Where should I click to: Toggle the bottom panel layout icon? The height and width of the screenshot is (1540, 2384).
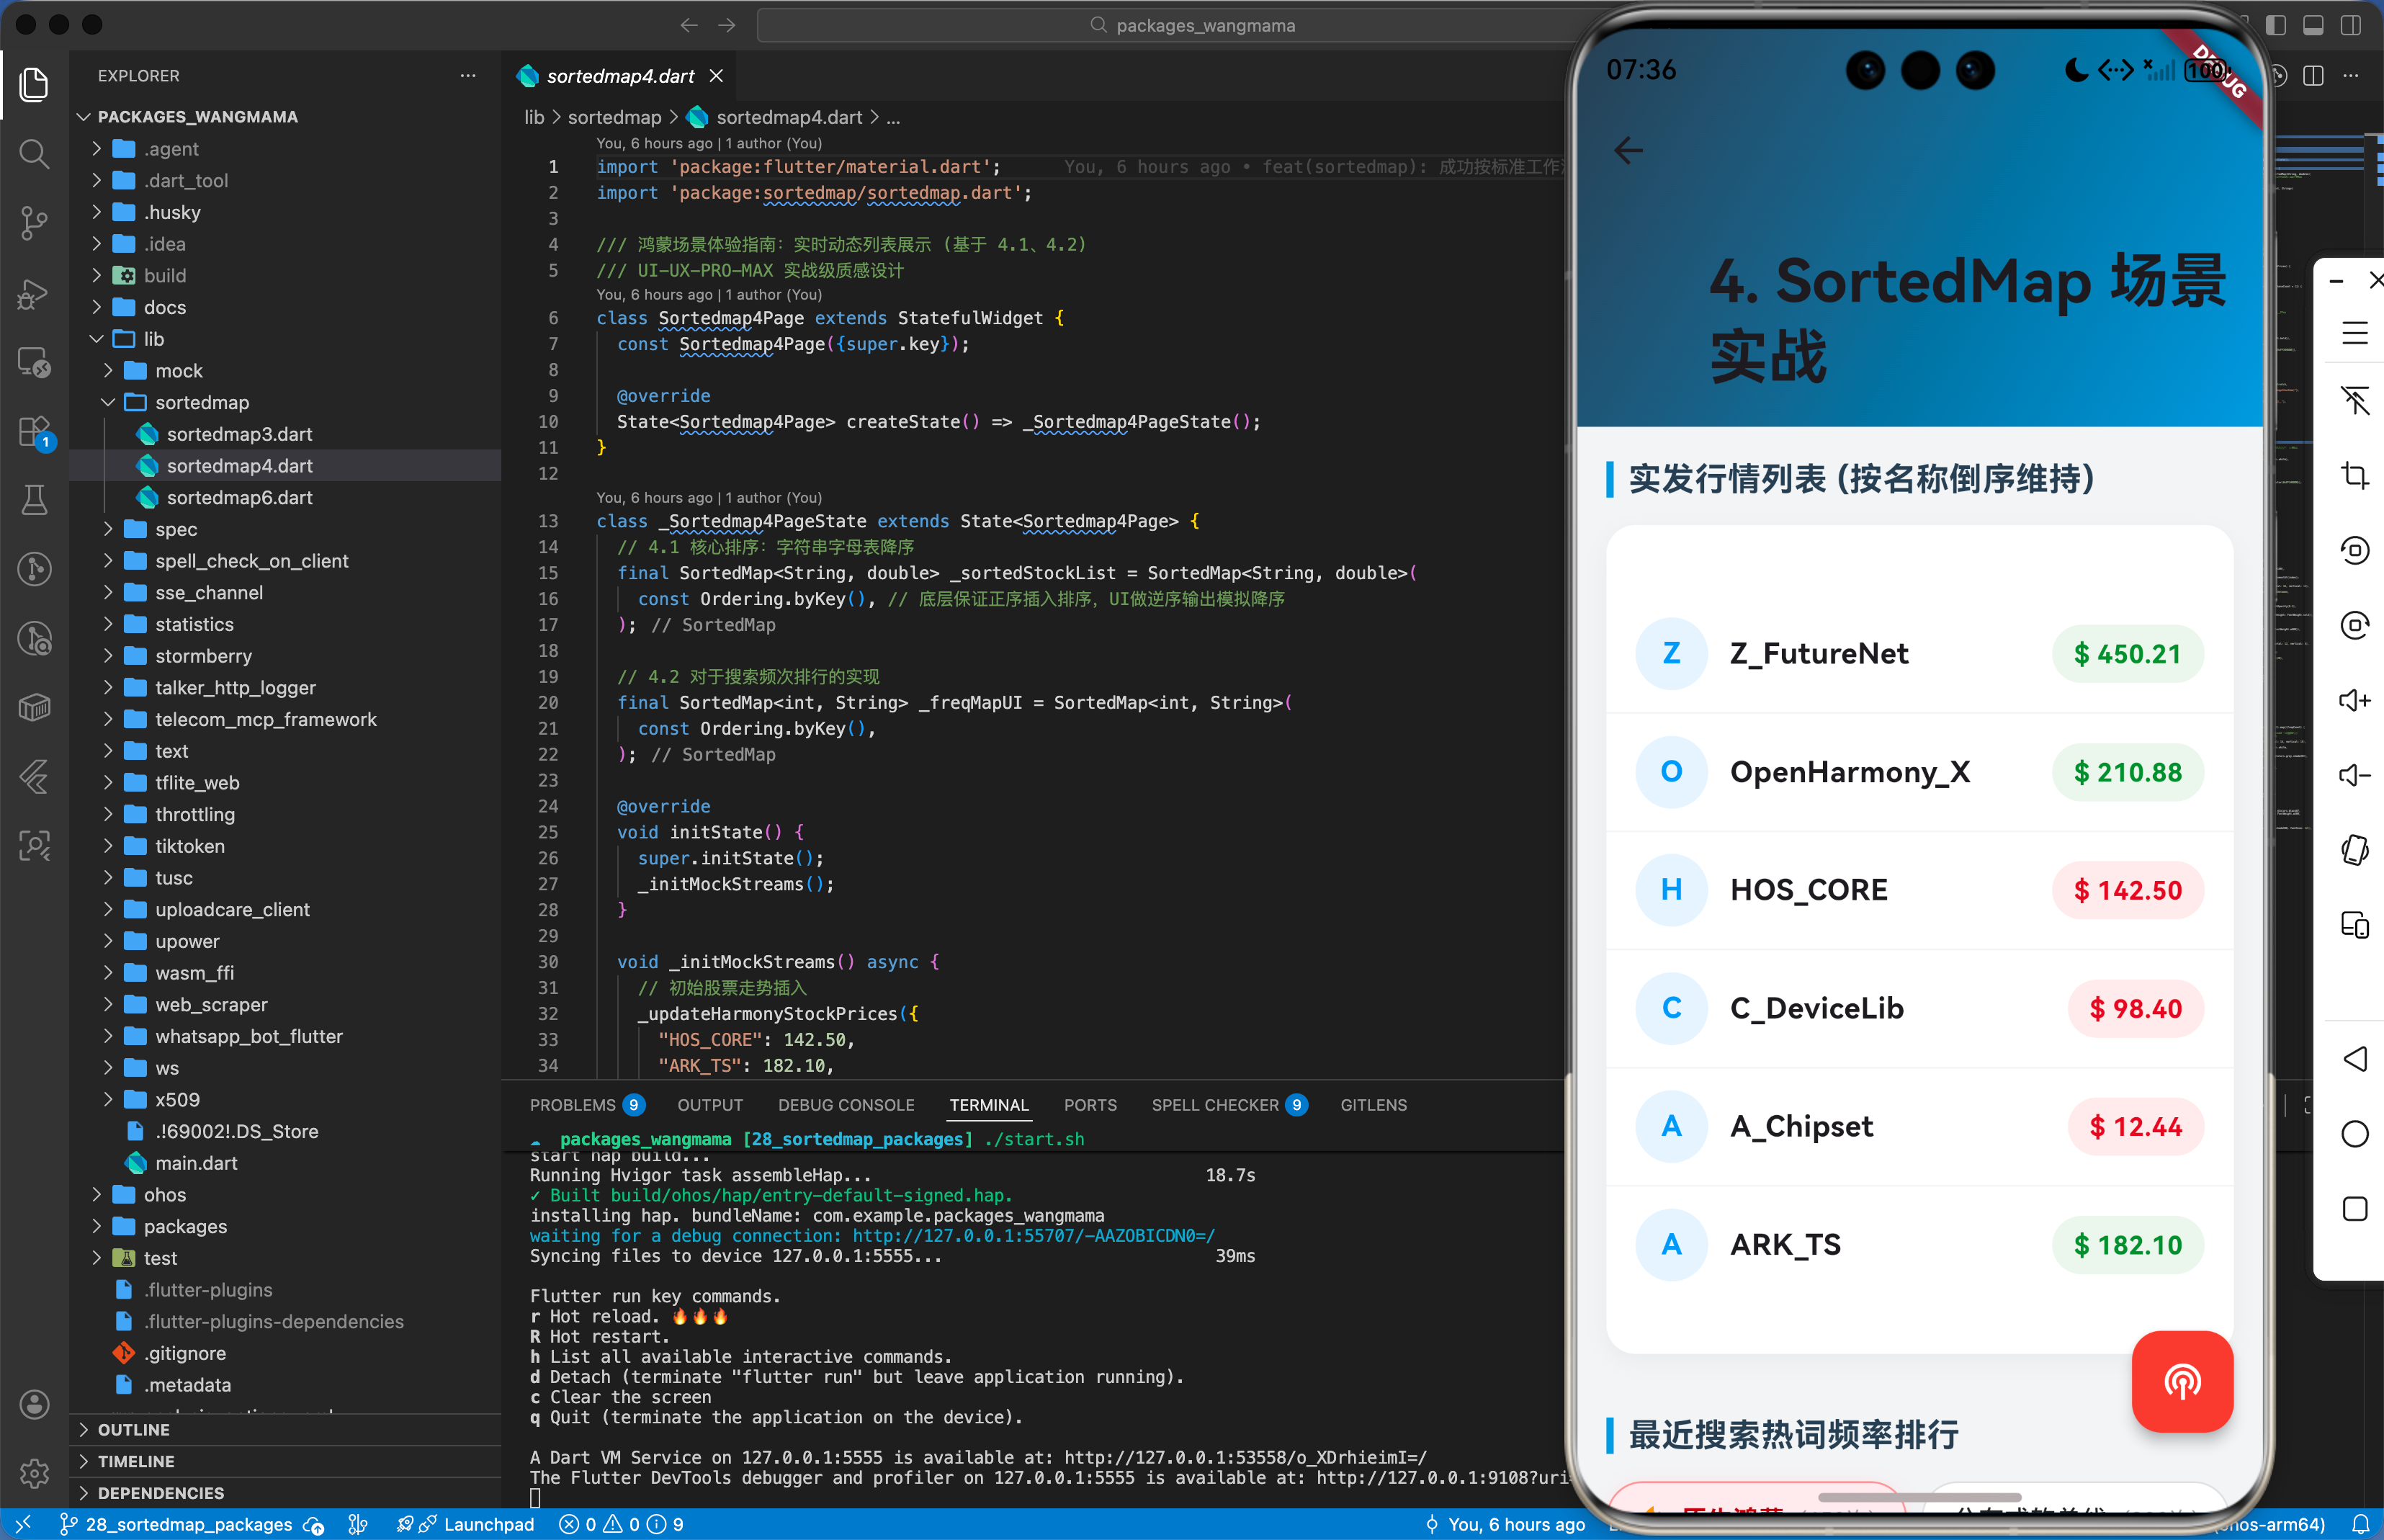(2313, 25)
